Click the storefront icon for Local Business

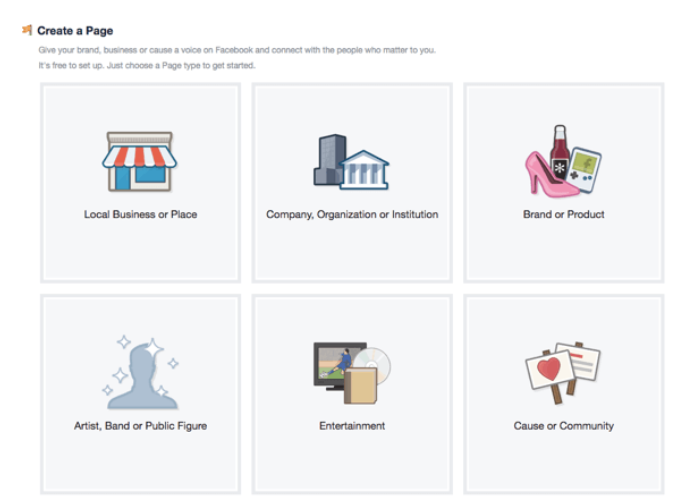pyautogui.click(x=139, y=162)
